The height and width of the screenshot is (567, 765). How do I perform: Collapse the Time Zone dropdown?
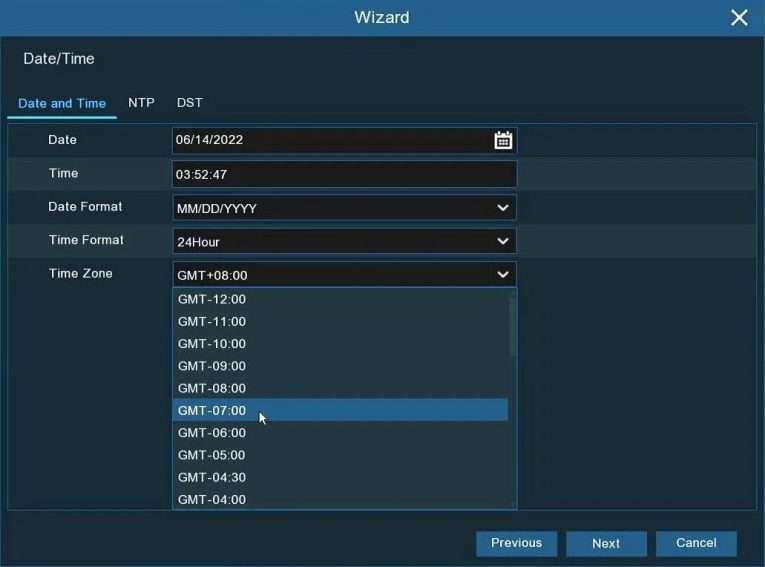point(344,275)
